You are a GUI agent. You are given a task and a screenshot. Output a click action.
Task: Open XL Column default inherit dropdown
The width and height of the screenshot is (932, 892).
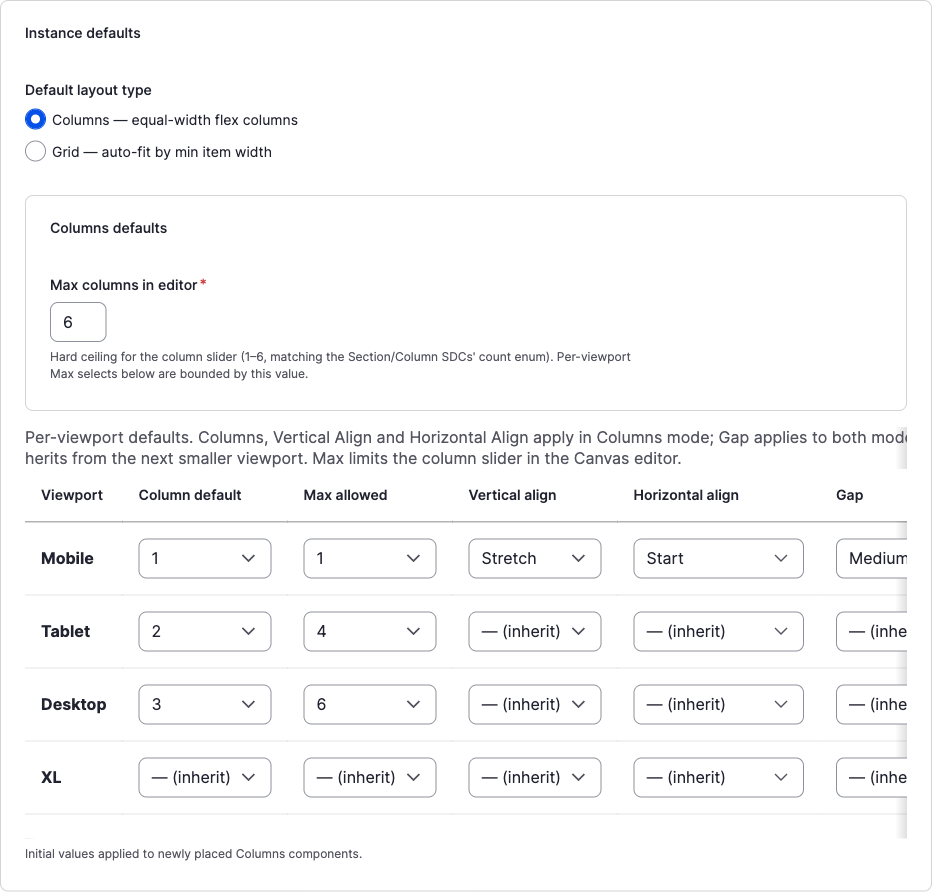(205, 777)
